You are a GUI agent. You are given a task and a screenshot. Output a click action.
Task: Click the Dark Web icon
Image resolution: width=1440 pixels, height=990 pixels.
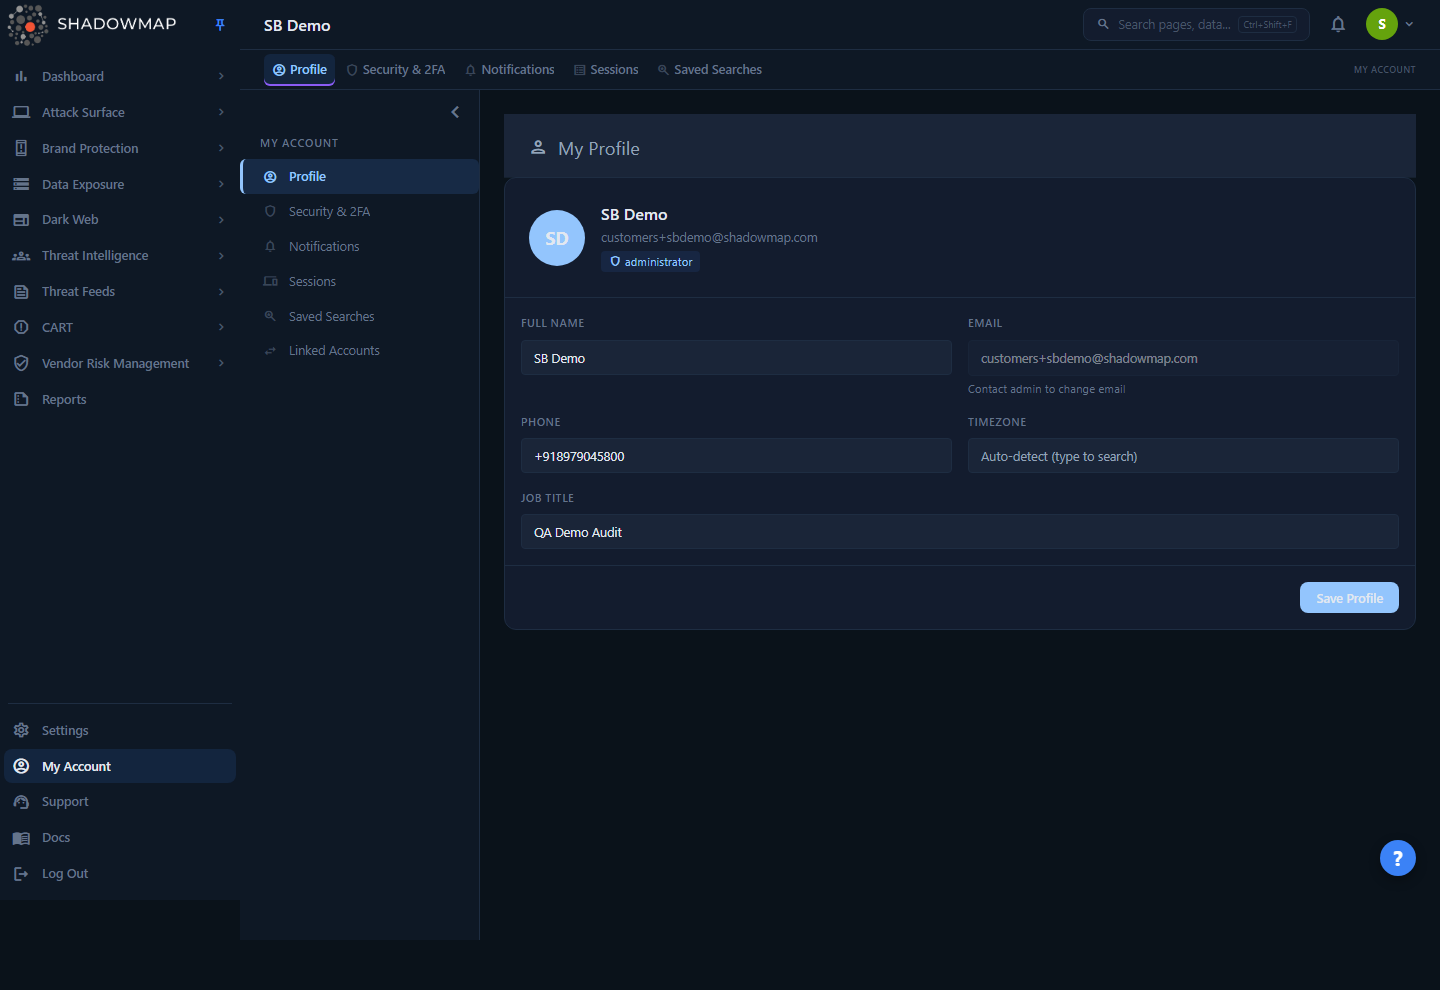21,220
